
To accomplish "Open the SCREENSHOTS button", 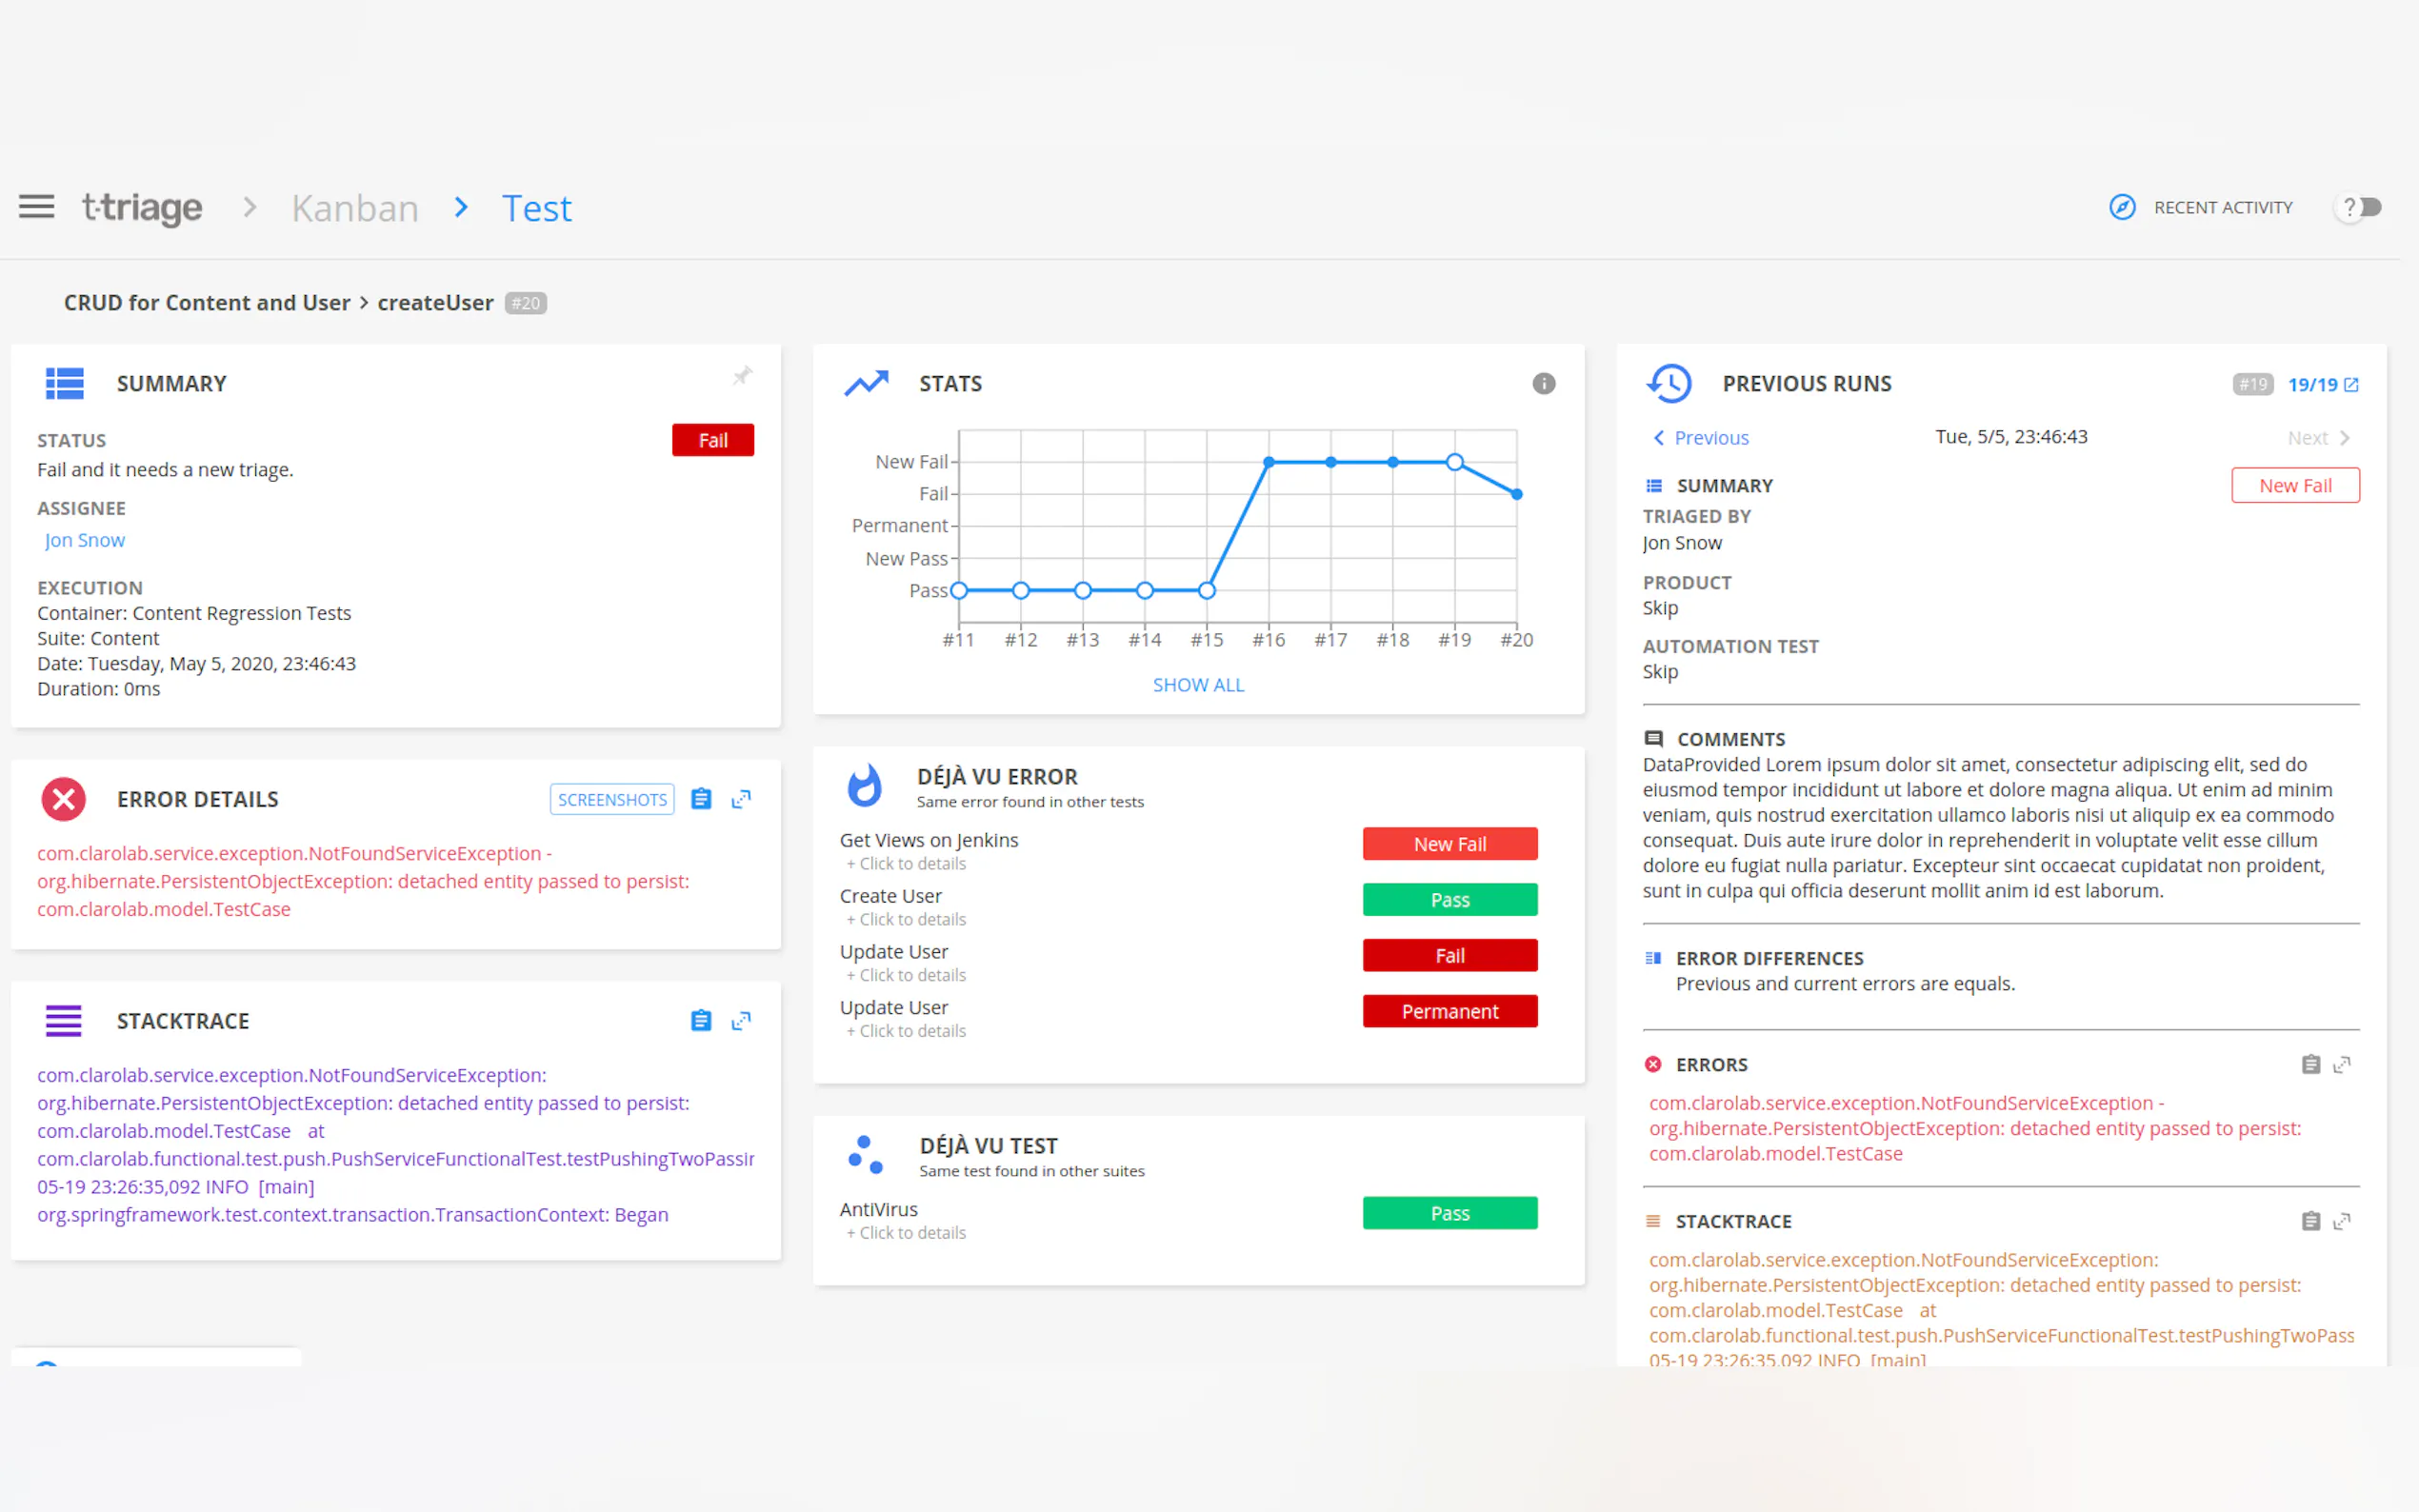I will point(612,799).
